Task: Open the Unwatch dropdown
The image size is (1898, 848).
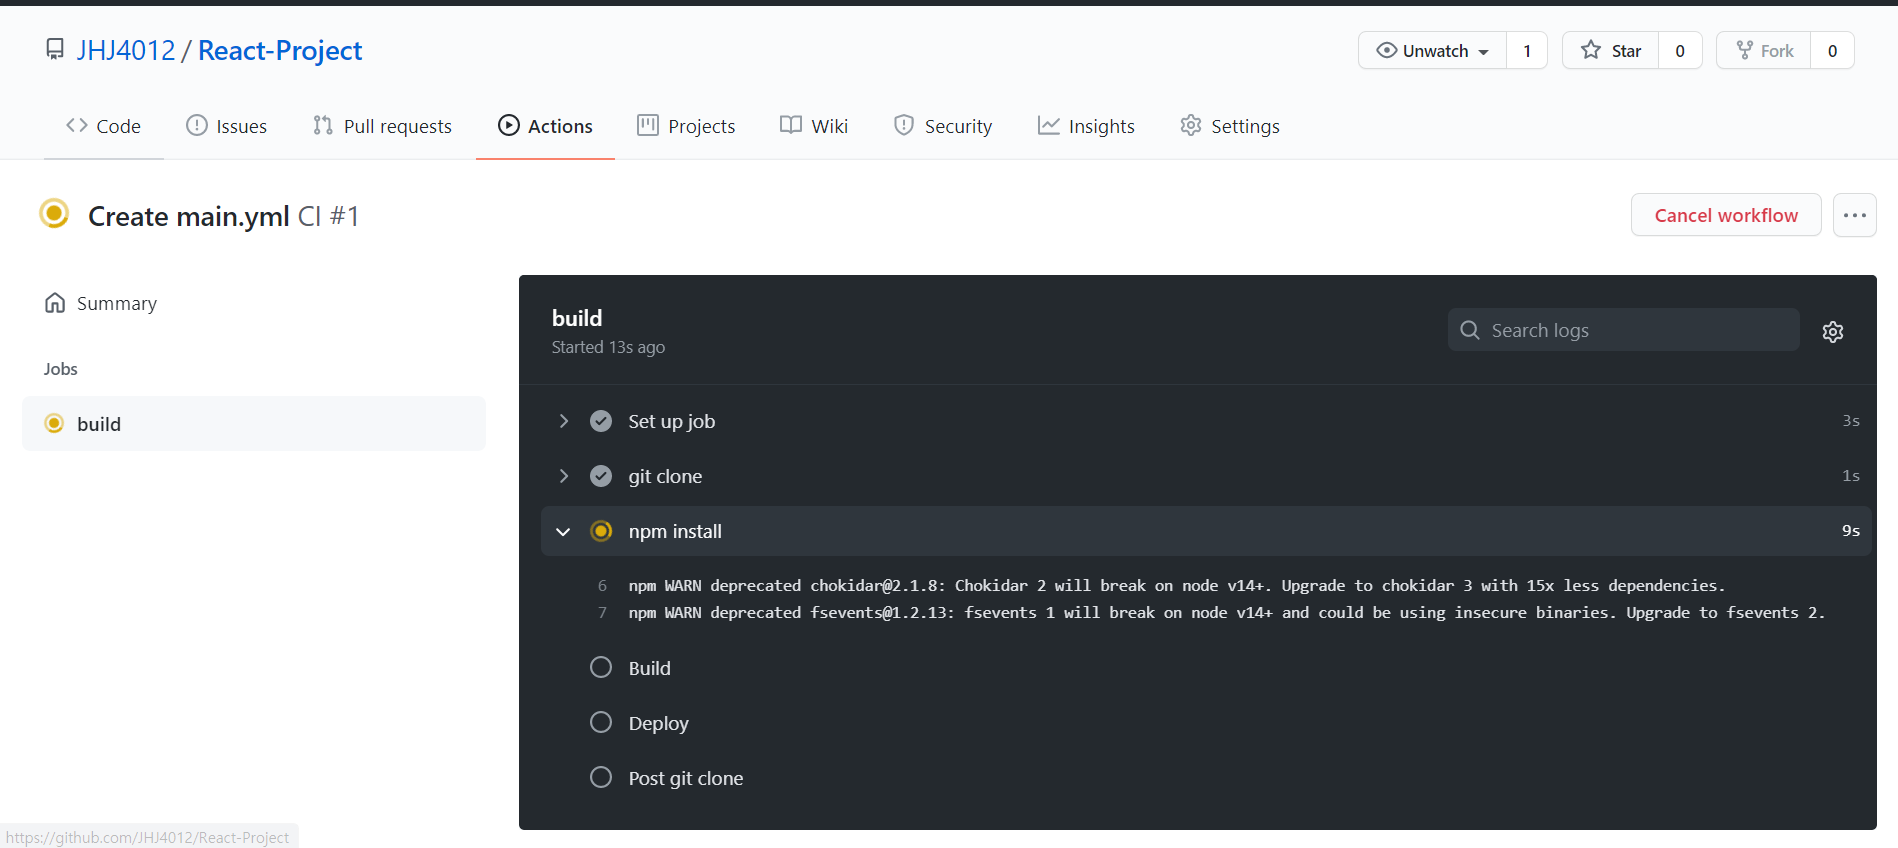Action: click(1432, 50)
